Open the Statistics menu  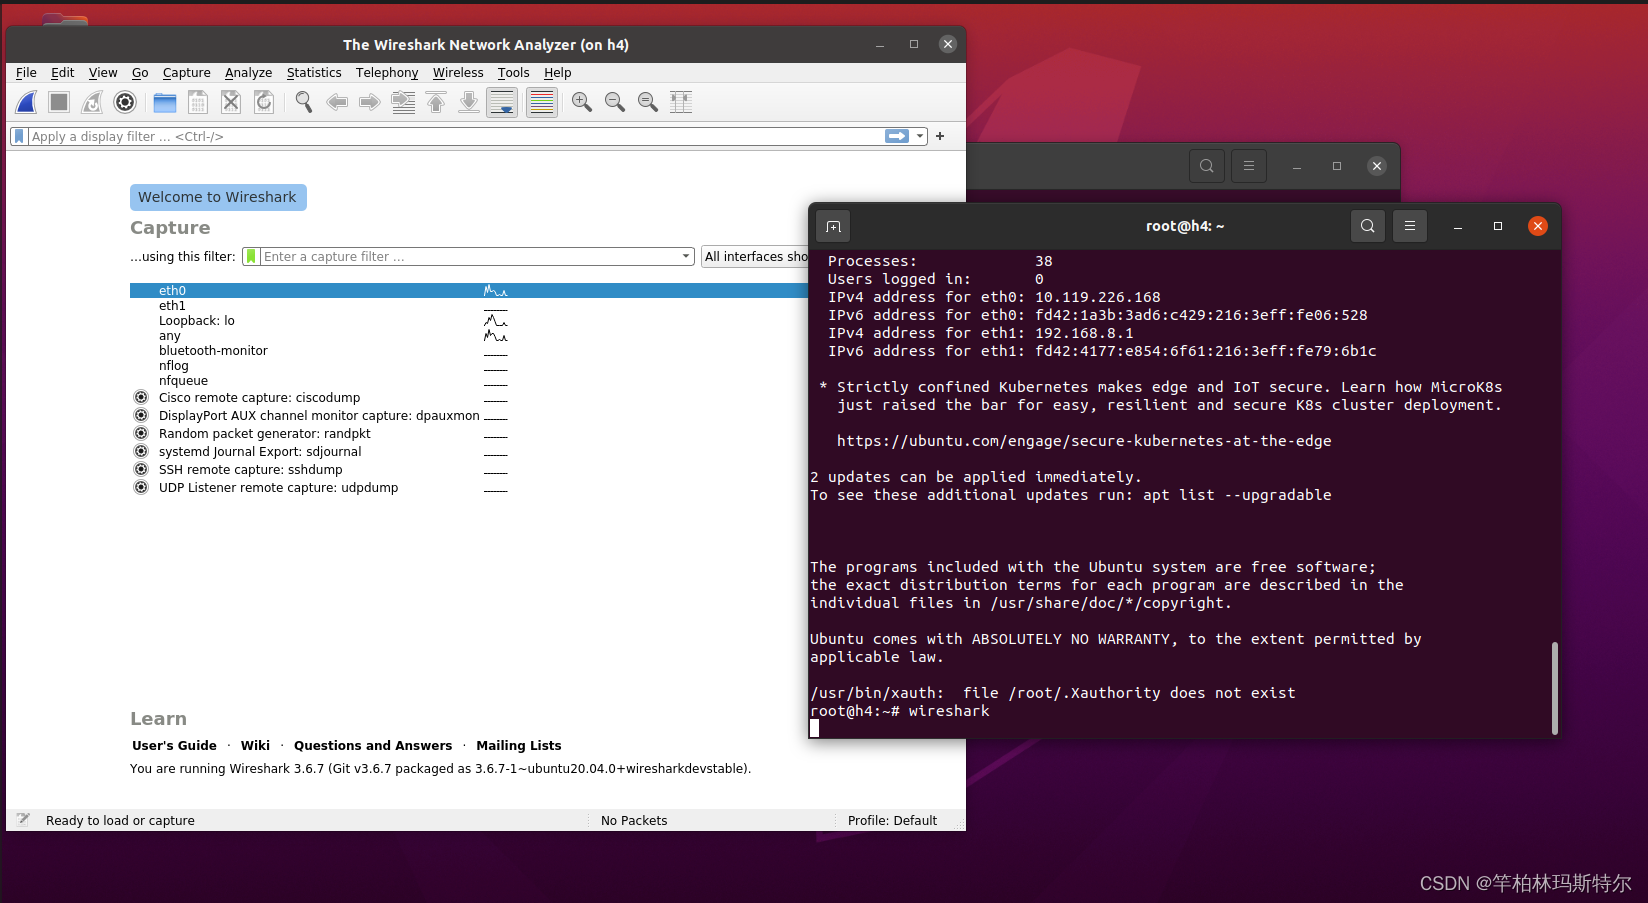314,72
